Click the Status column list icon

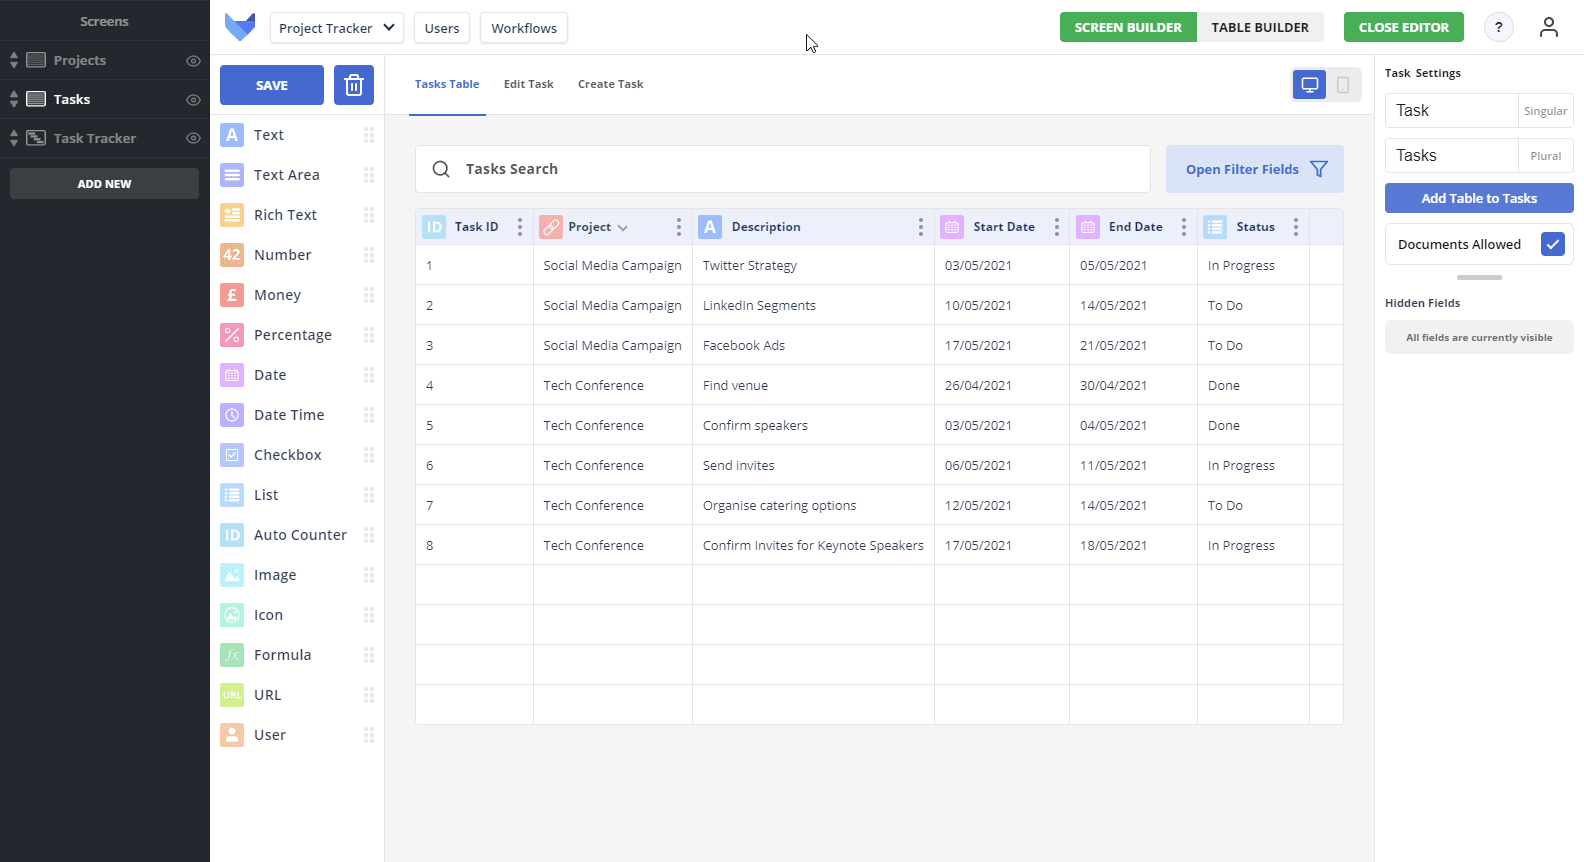click(x=1215, y=227)
